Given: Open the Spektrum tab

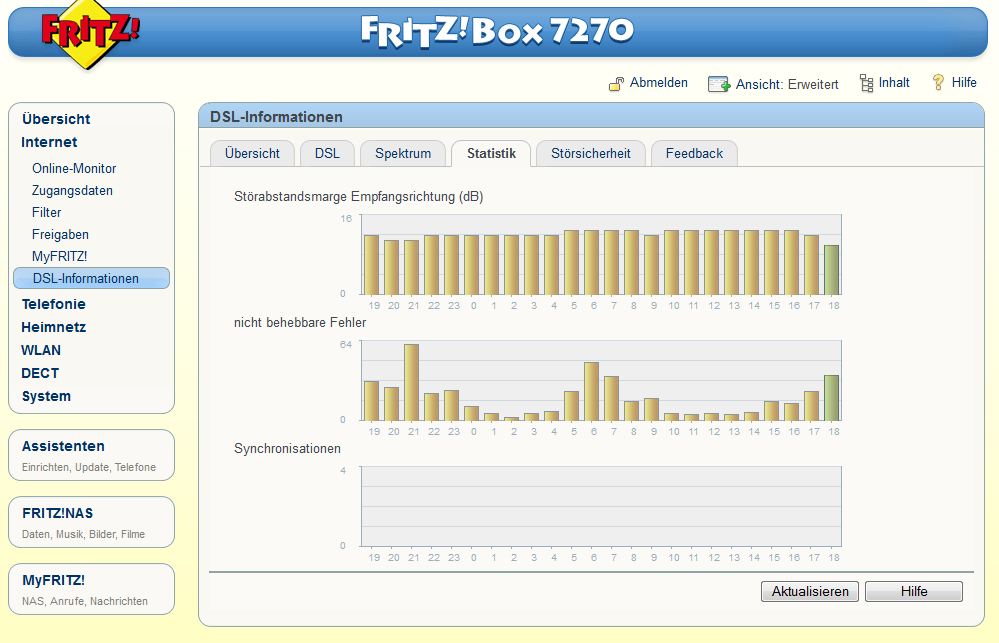Looking at the screenshot, I should [x=403, y=154].
